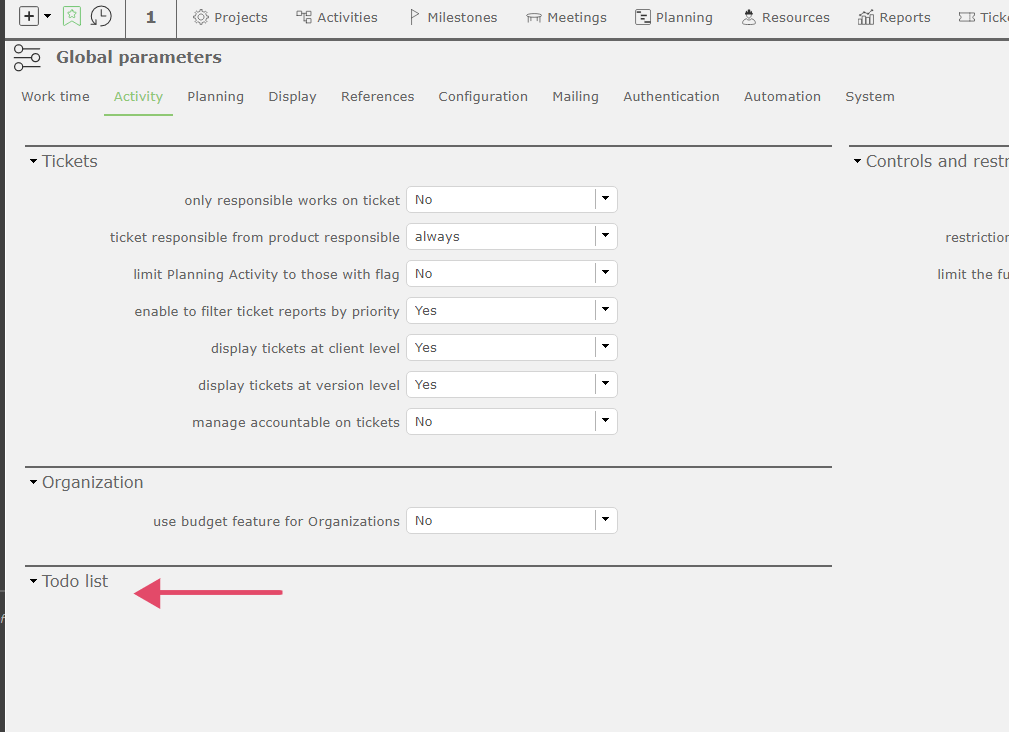Click the Global parameters sliders icon
This screenshot has width=1009, height=732.
click(x=28, y=58)
